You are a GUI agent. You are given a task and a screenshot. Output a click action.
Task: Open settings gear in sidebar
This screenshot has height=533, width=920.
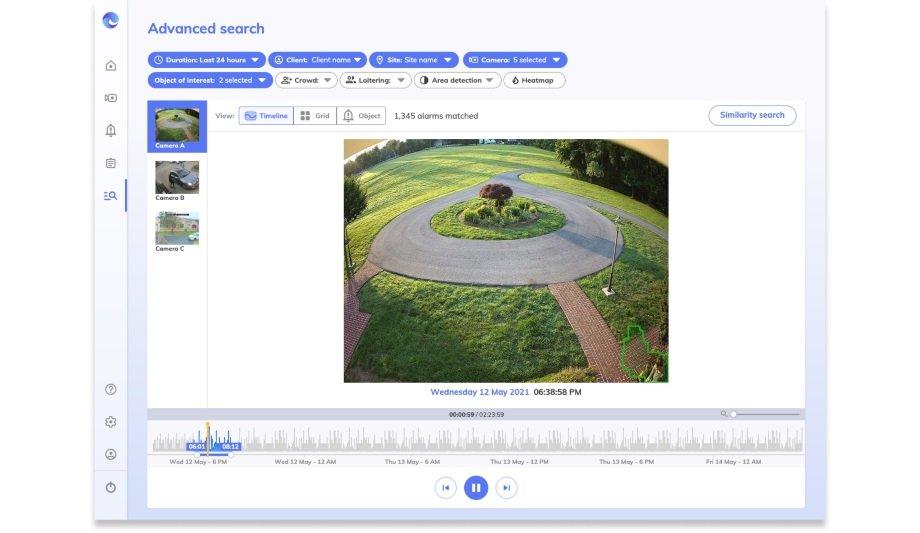click(111, 422)
